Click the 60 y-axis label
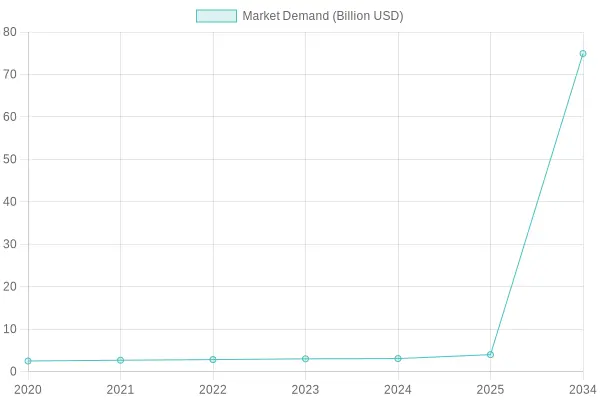Screen dimensions: 600x400 coord(10,117)
